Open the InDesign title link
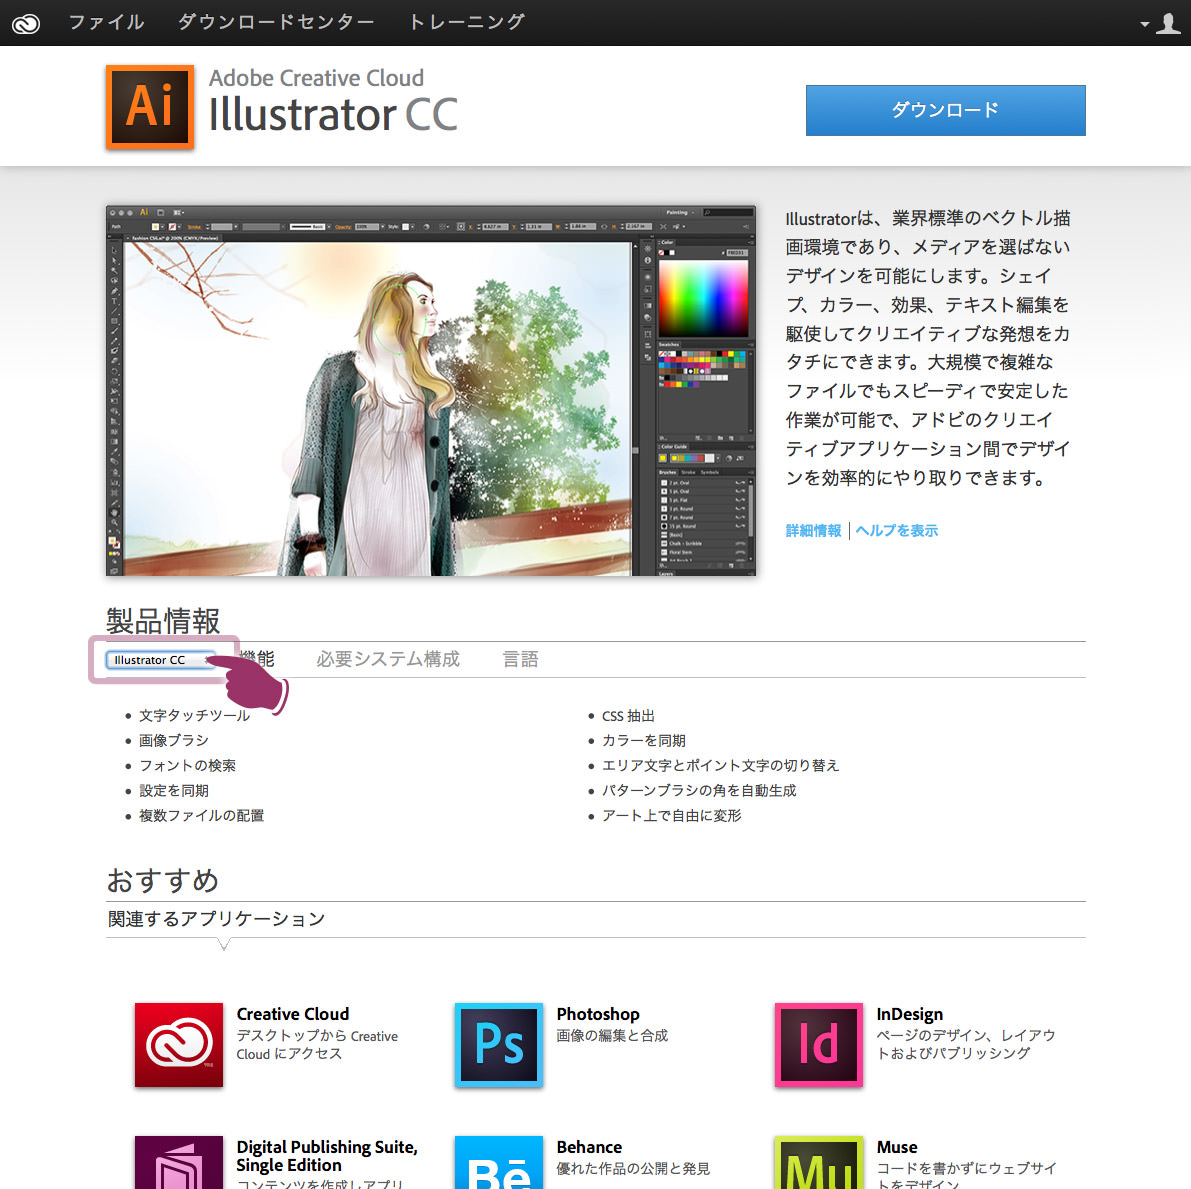This screenshot has width=1191, height=1189. point(909,1014)
